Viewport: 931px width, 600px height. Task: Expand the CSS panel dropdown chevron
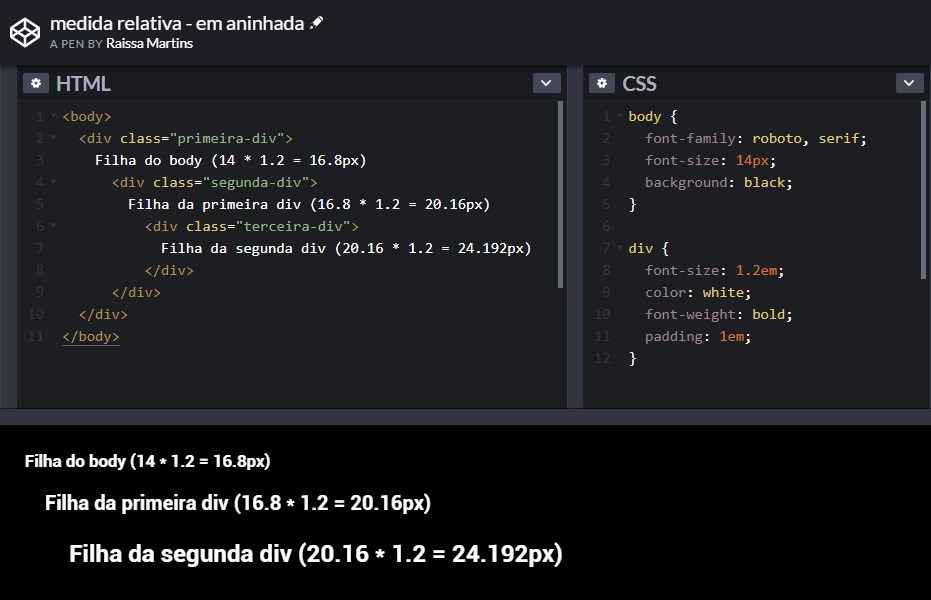click(x=909, y=83)
